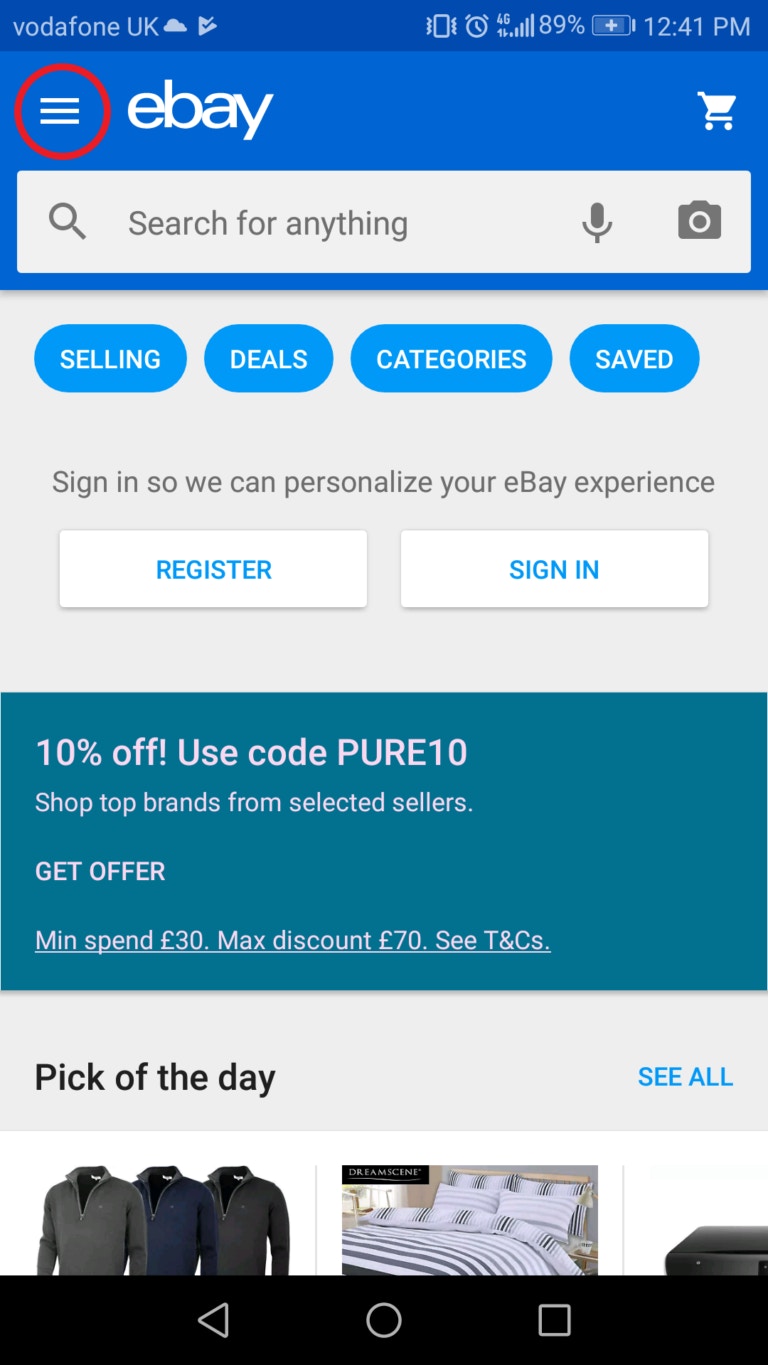768x1365 pixels.
Task: Open Android recent apps overview
Action: (x=554, y=1320)
